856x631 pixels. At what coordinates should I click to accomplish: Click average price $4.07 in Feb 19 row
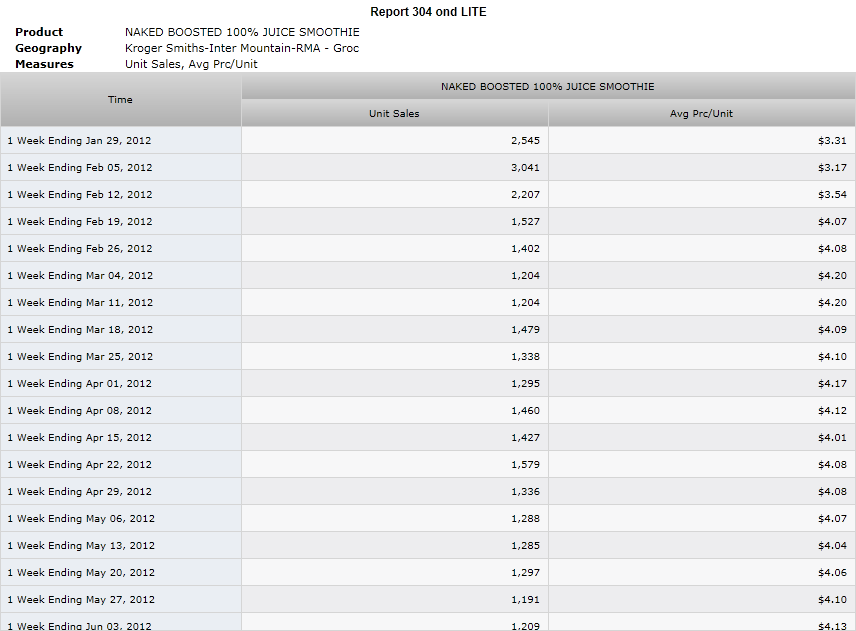832,222
